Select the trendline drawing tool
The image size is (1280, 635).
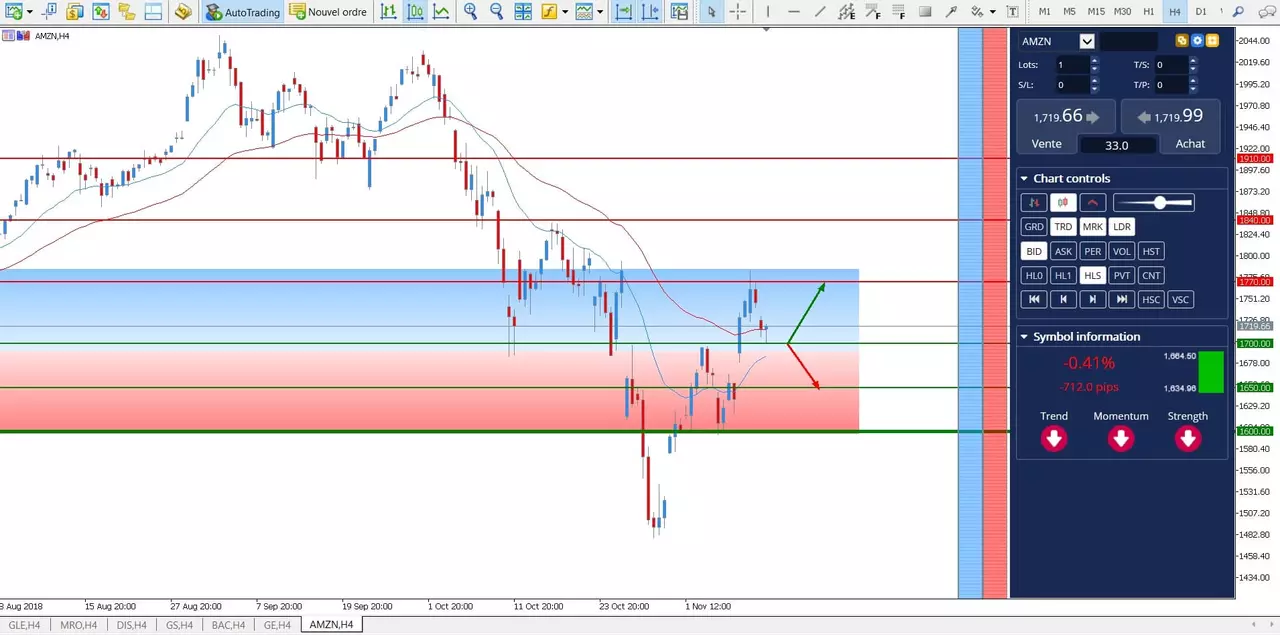tap(821, 12)
